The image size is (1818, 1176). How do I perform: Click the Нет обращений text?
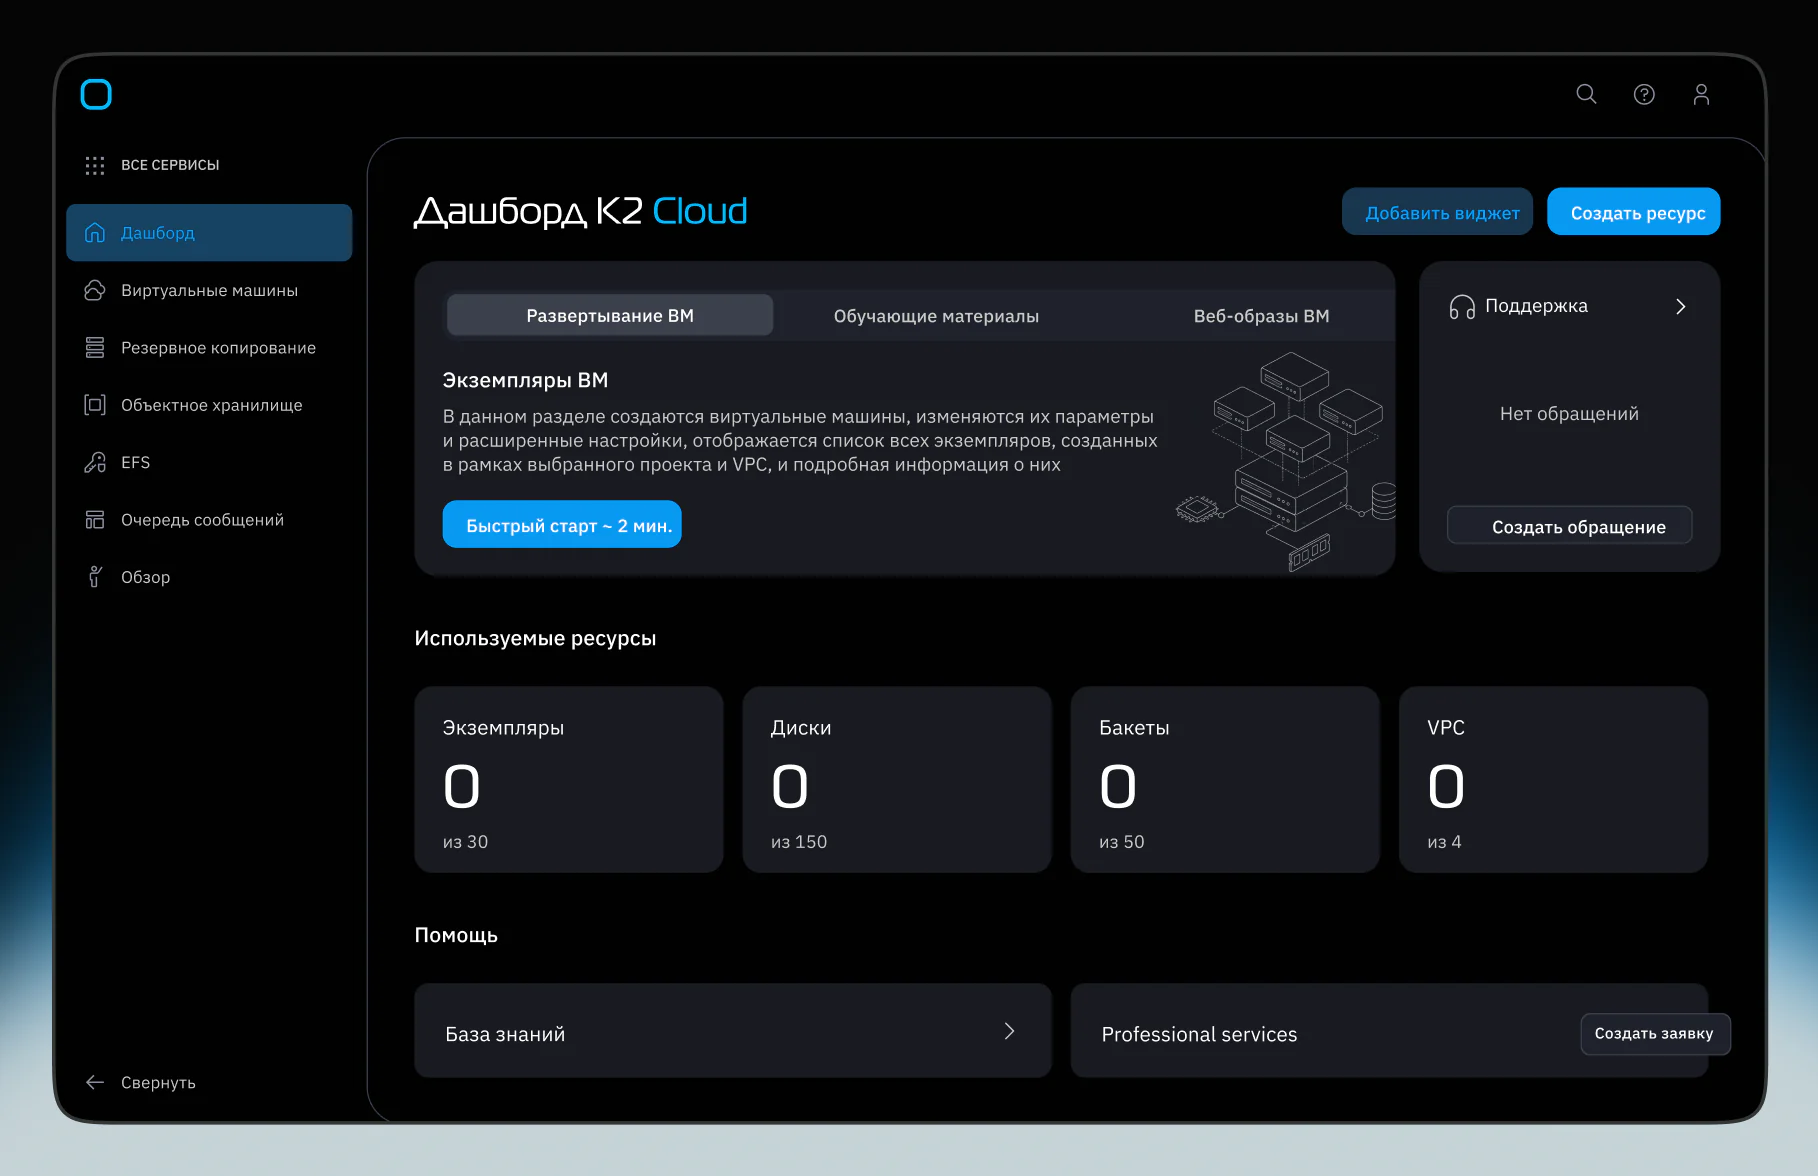pyautogui.click(x=1569, y=414)
